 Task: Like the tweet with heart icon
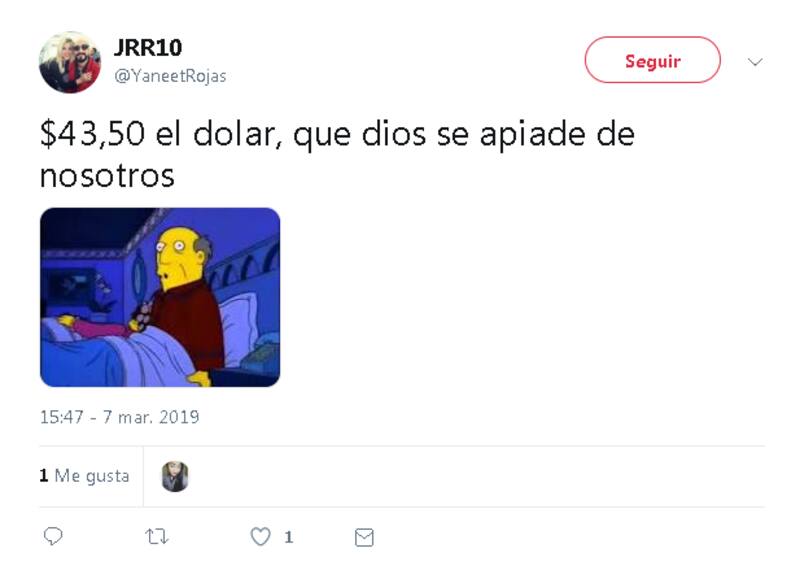click(x=260, y=537)
